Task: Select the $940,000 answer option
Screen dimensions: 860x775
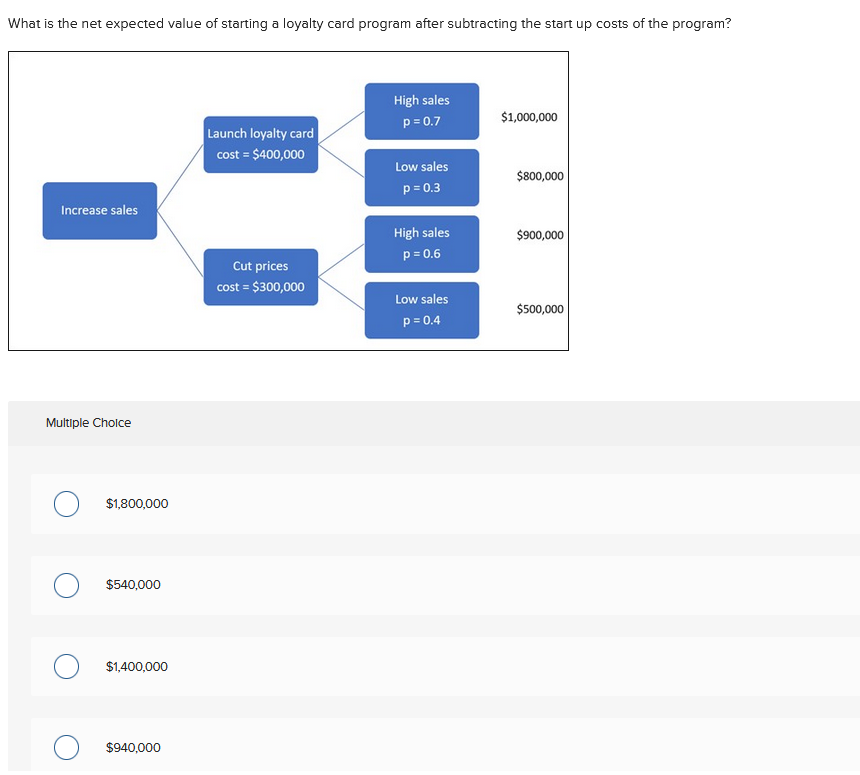Action: pos(67,747)
